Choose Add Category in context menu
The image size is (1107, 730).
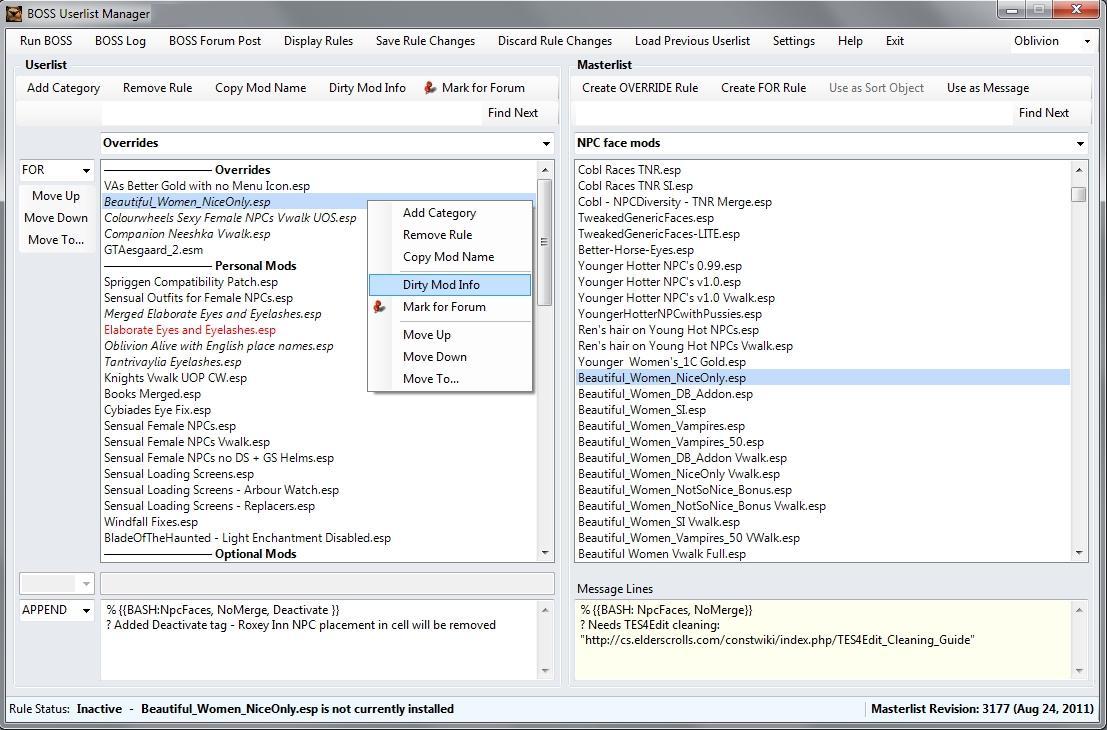click(x=450, y=213)
